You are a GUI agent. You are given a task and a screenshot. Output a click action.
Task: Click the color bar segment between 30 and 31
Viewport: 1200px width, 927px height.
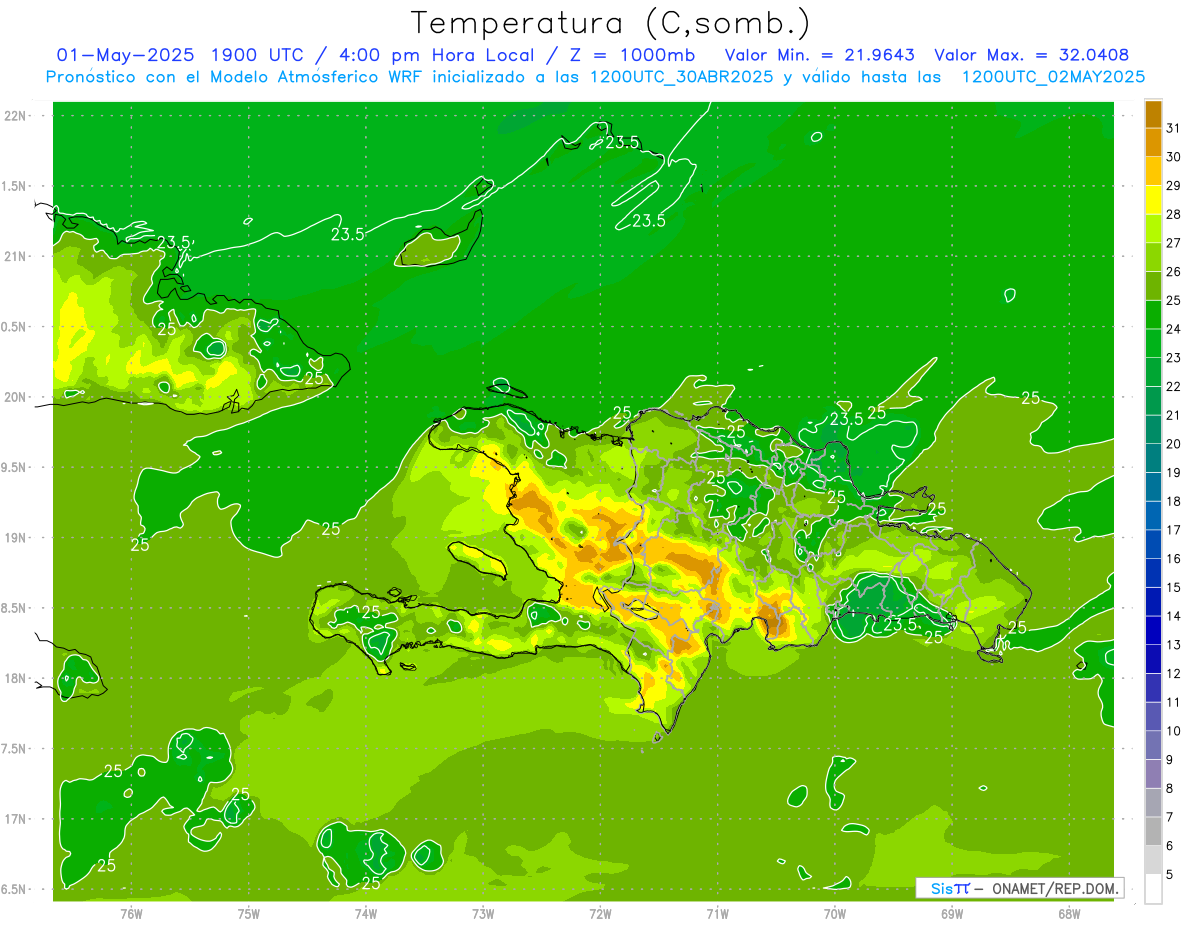(1153, 142)
